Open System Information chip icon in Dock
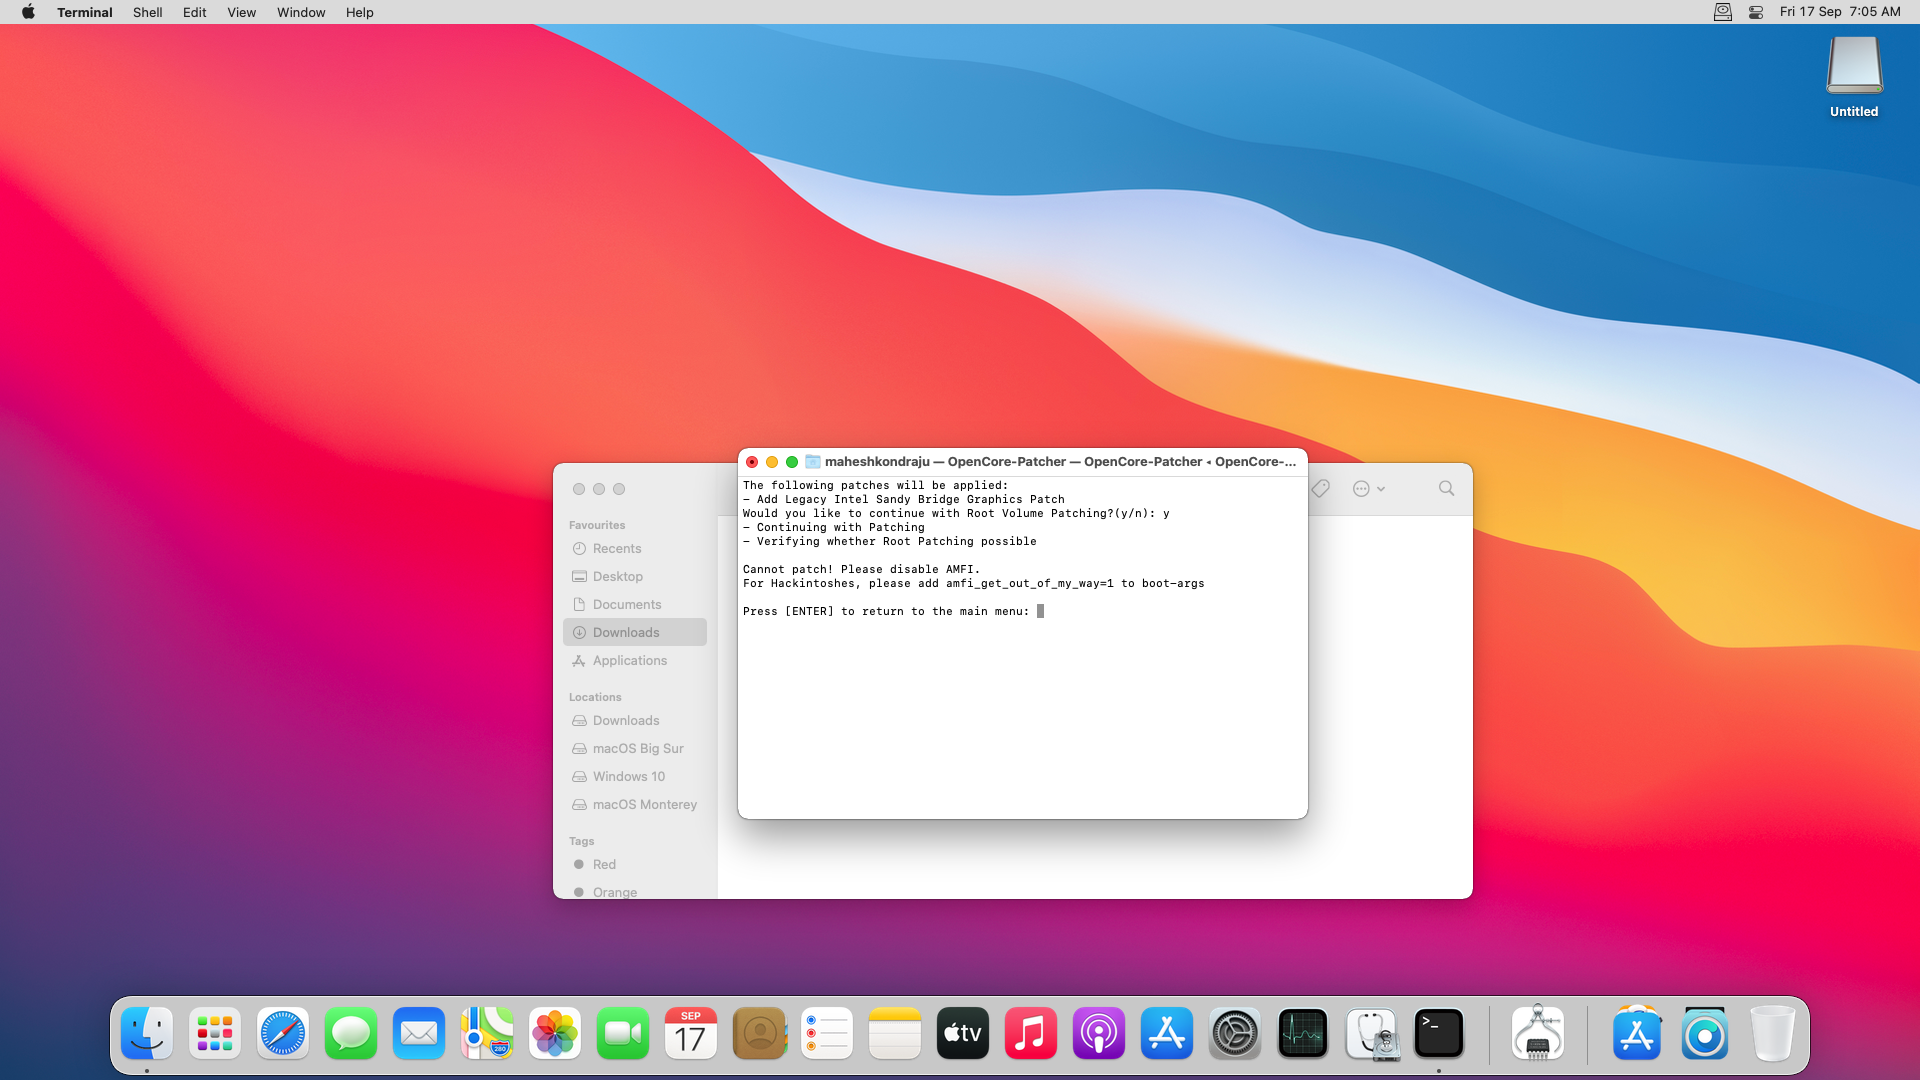Image resolution: width=1920 pixels, height=1080 pixels. (x=1537, y=1034)
